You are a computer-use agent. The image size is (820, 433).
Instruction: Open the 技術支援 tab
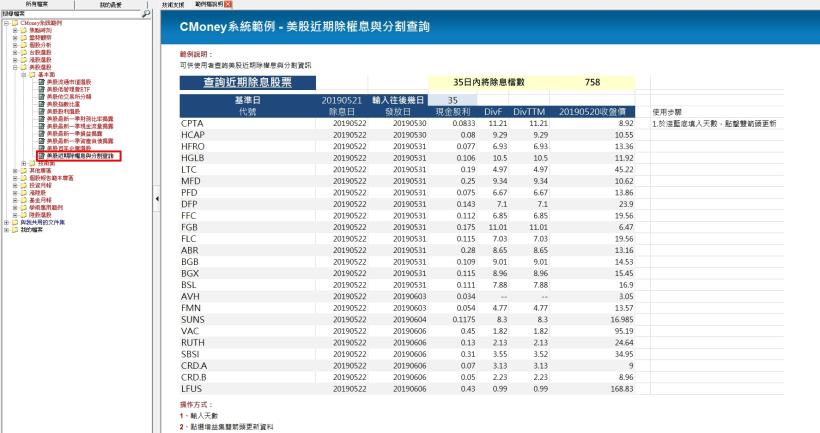click(173, 4)
